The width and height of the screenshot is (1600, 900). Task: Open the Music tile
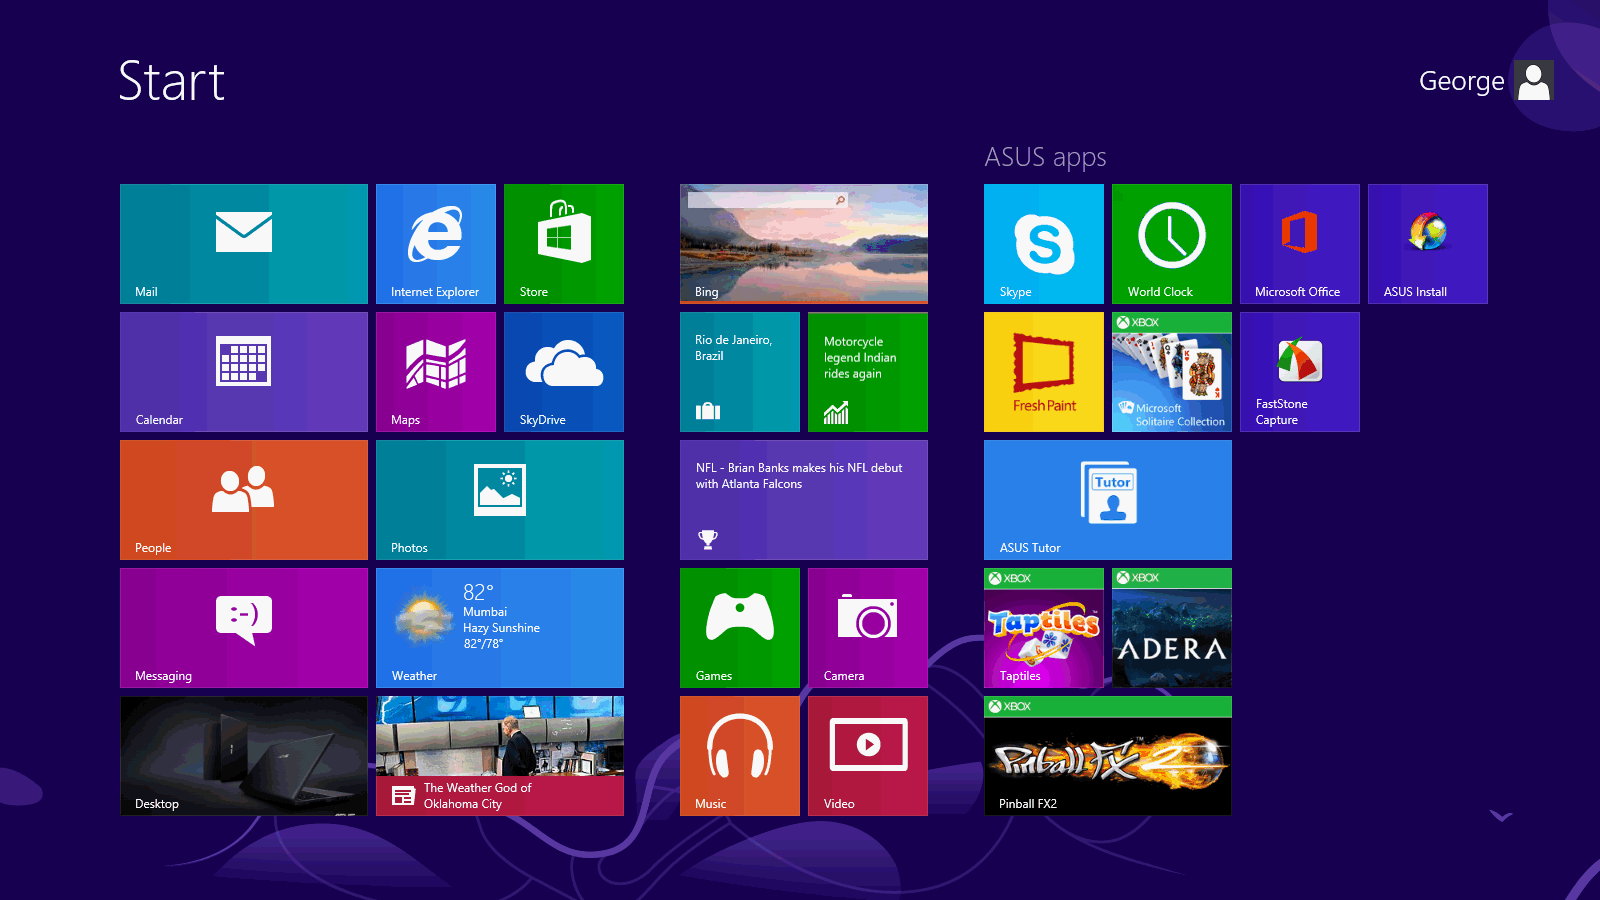pyautogui.click(x=740, y=756)
